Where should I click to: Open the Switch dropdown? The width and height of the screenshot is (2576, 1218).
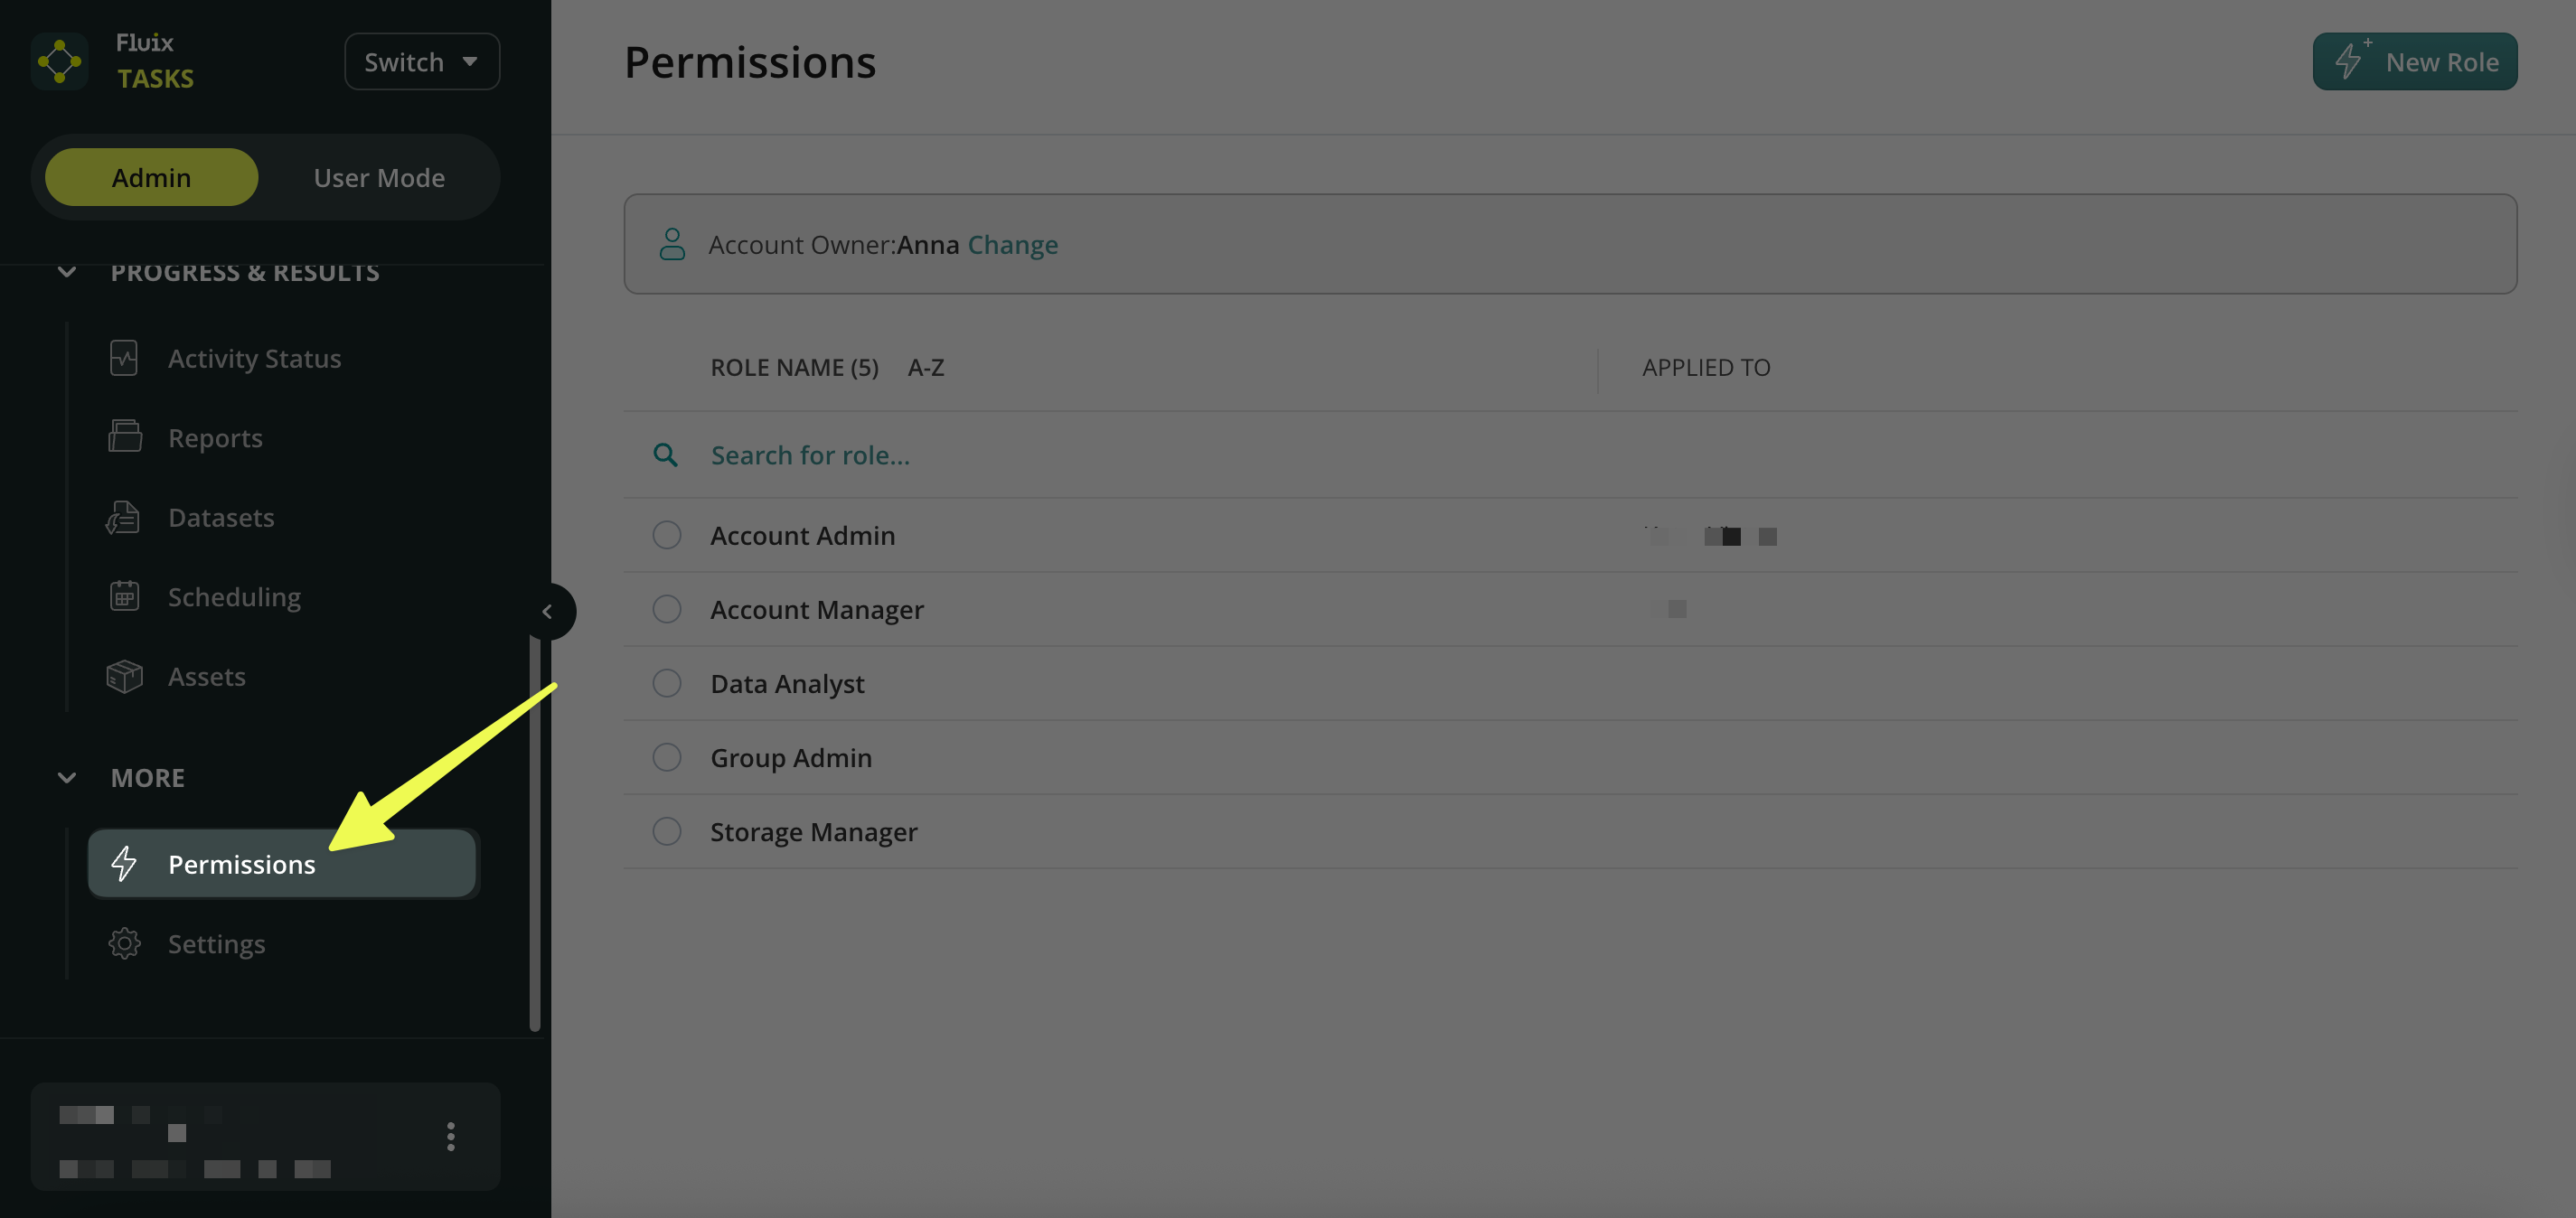pyautogui.click(x=421, y=62)
